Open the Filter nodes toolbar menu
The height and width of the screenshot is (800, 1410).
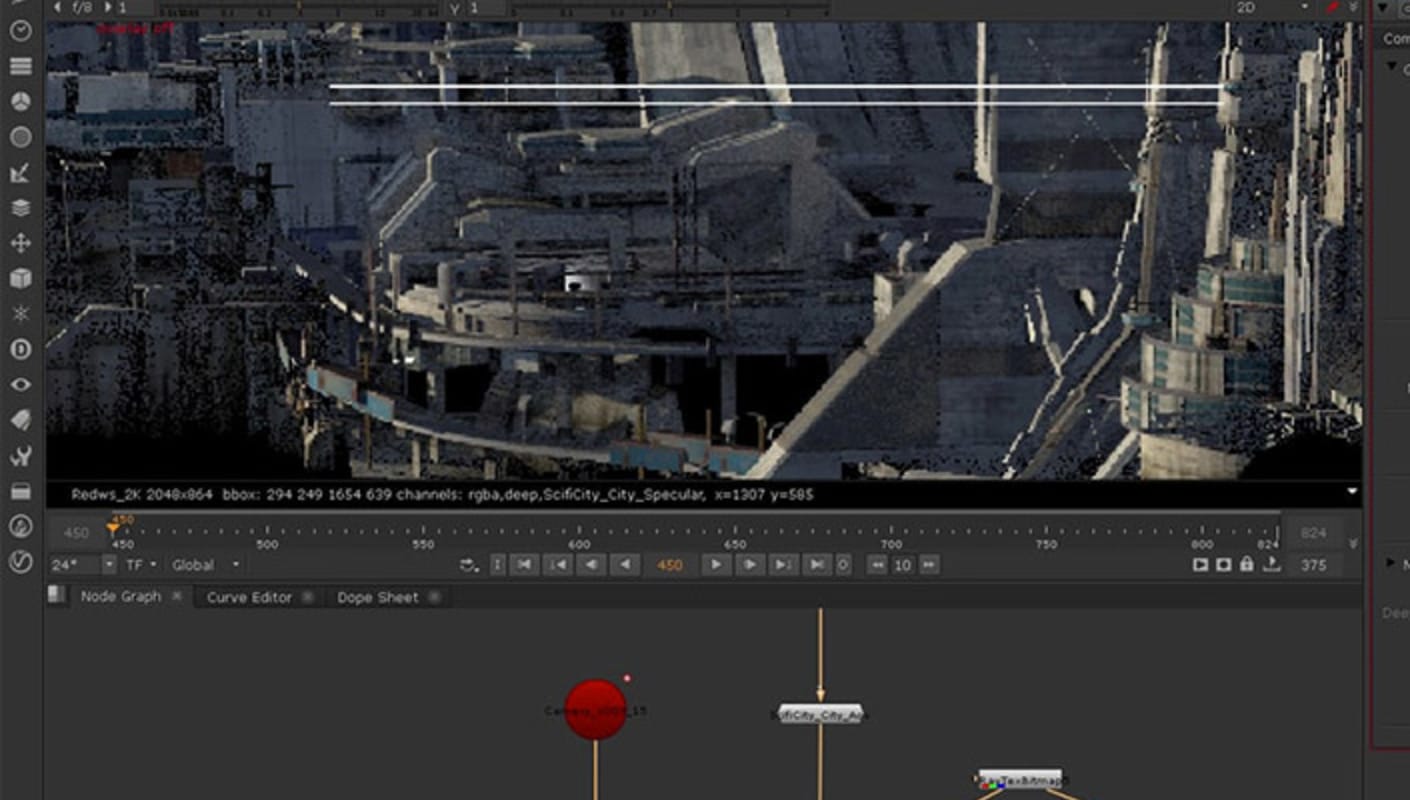click(x=20, y=137)
